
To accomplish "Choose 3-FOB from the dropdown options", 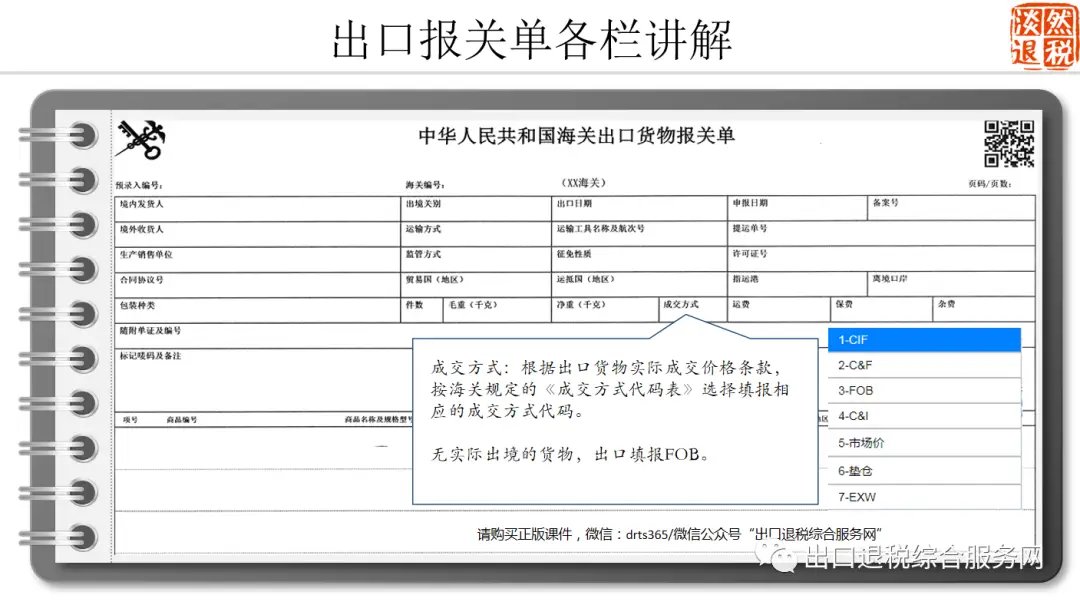I will click(924, 392).
